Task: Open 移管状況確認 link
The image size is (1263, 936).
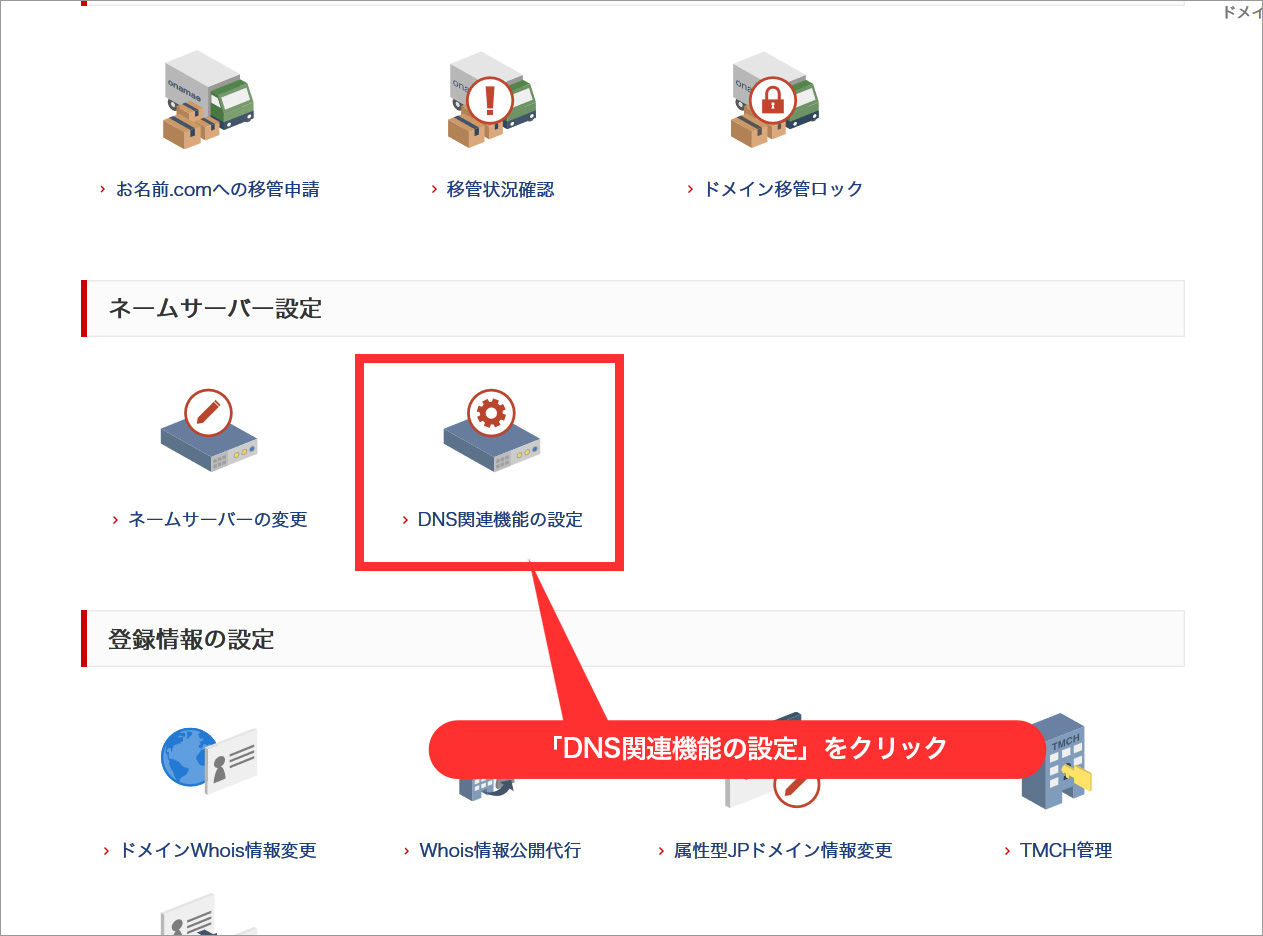Action: pyautogui.click(x=500, y=189)
